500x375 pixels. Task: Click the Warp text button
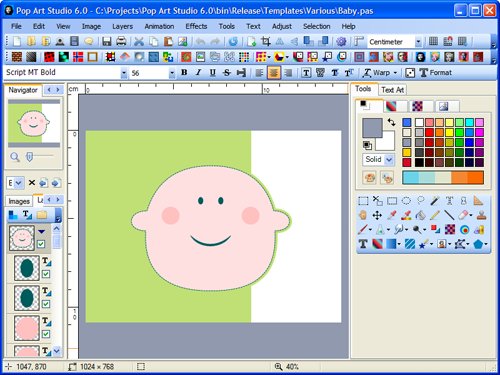(380, 73)
